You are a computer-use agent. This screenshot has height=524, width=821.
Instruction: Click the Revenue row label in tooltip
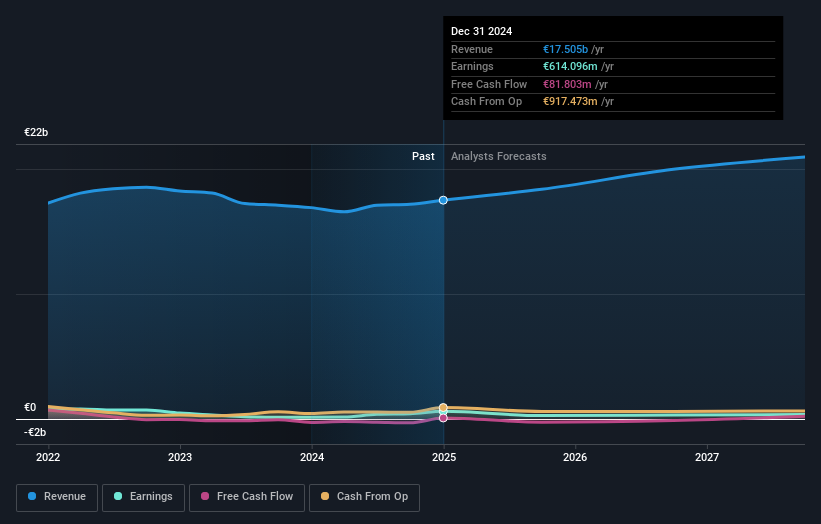[x=472, y=49]
